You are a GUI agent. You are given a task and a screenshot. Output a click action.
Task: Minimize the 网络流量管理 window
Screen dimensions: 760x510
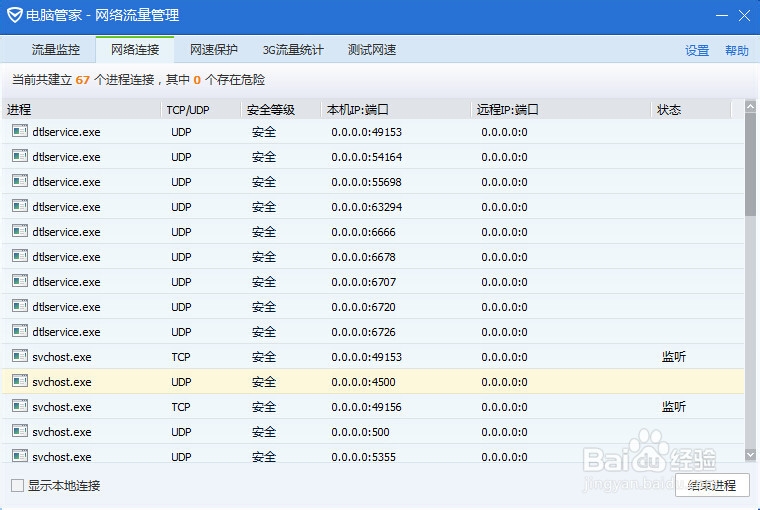coord(722,15)
